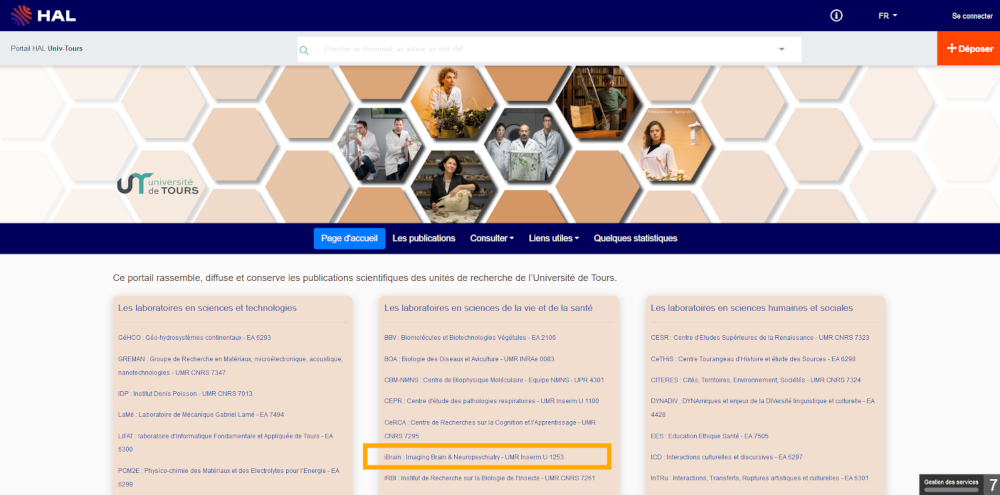Click the three researchers hexagon photo
The height and width of the screenshot is (495, 1000).
[x=526, y=145]
